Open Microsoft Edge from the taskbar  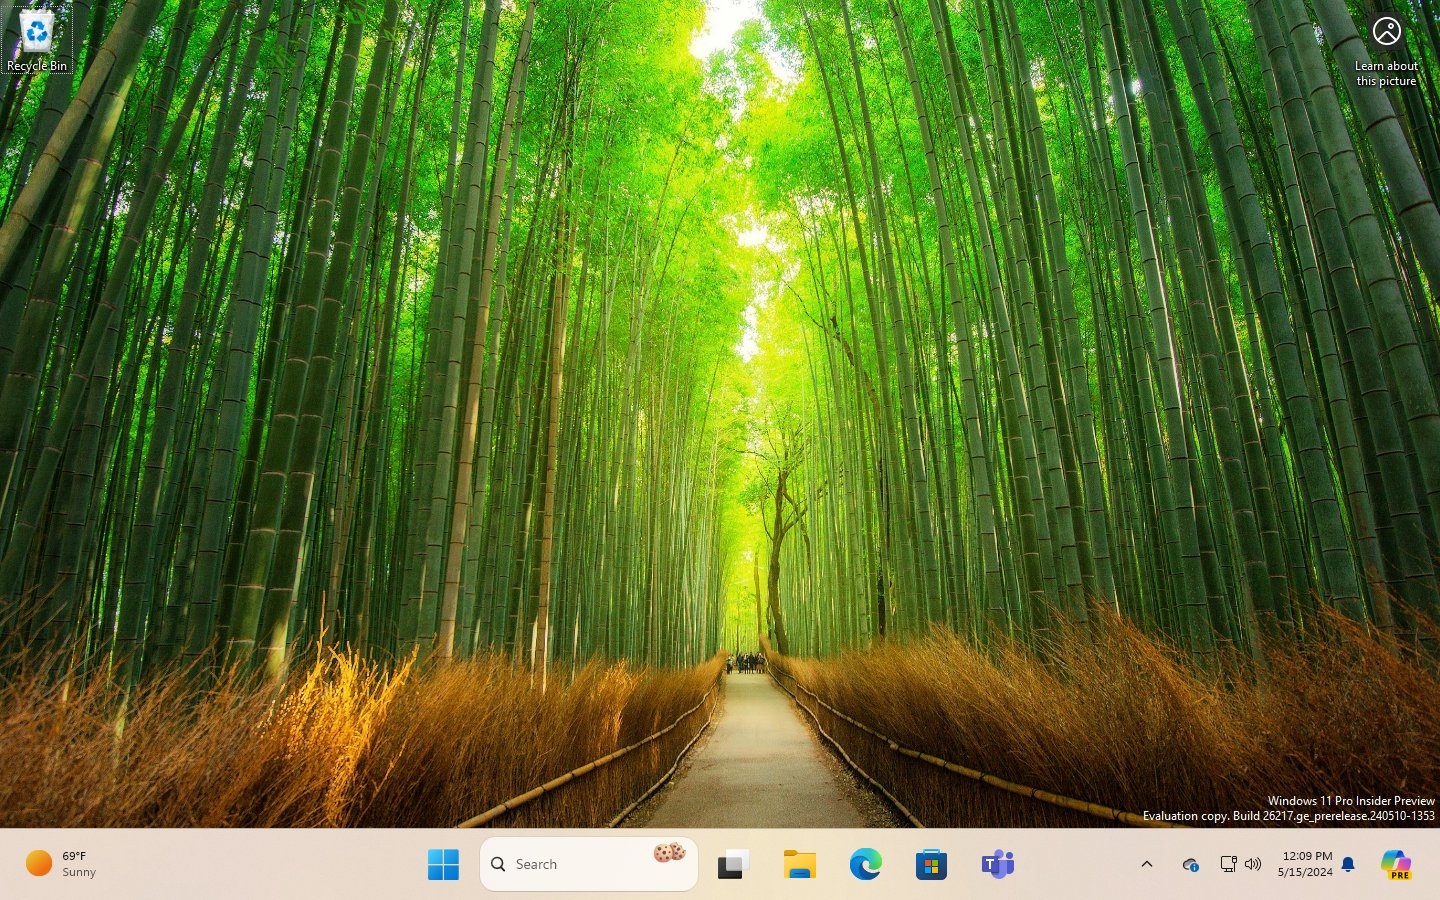(x=865, y=864)
